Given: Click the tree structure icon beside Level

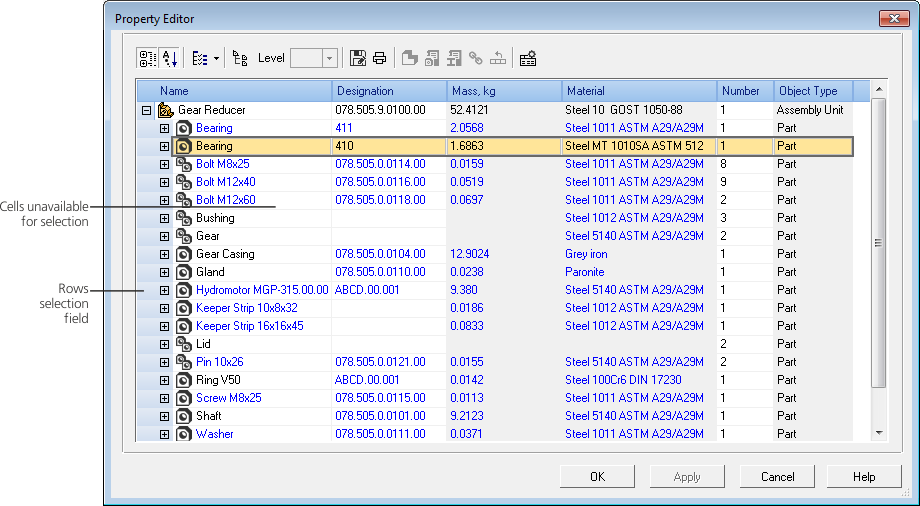Looking at the screenshot, I should point(240,58).
